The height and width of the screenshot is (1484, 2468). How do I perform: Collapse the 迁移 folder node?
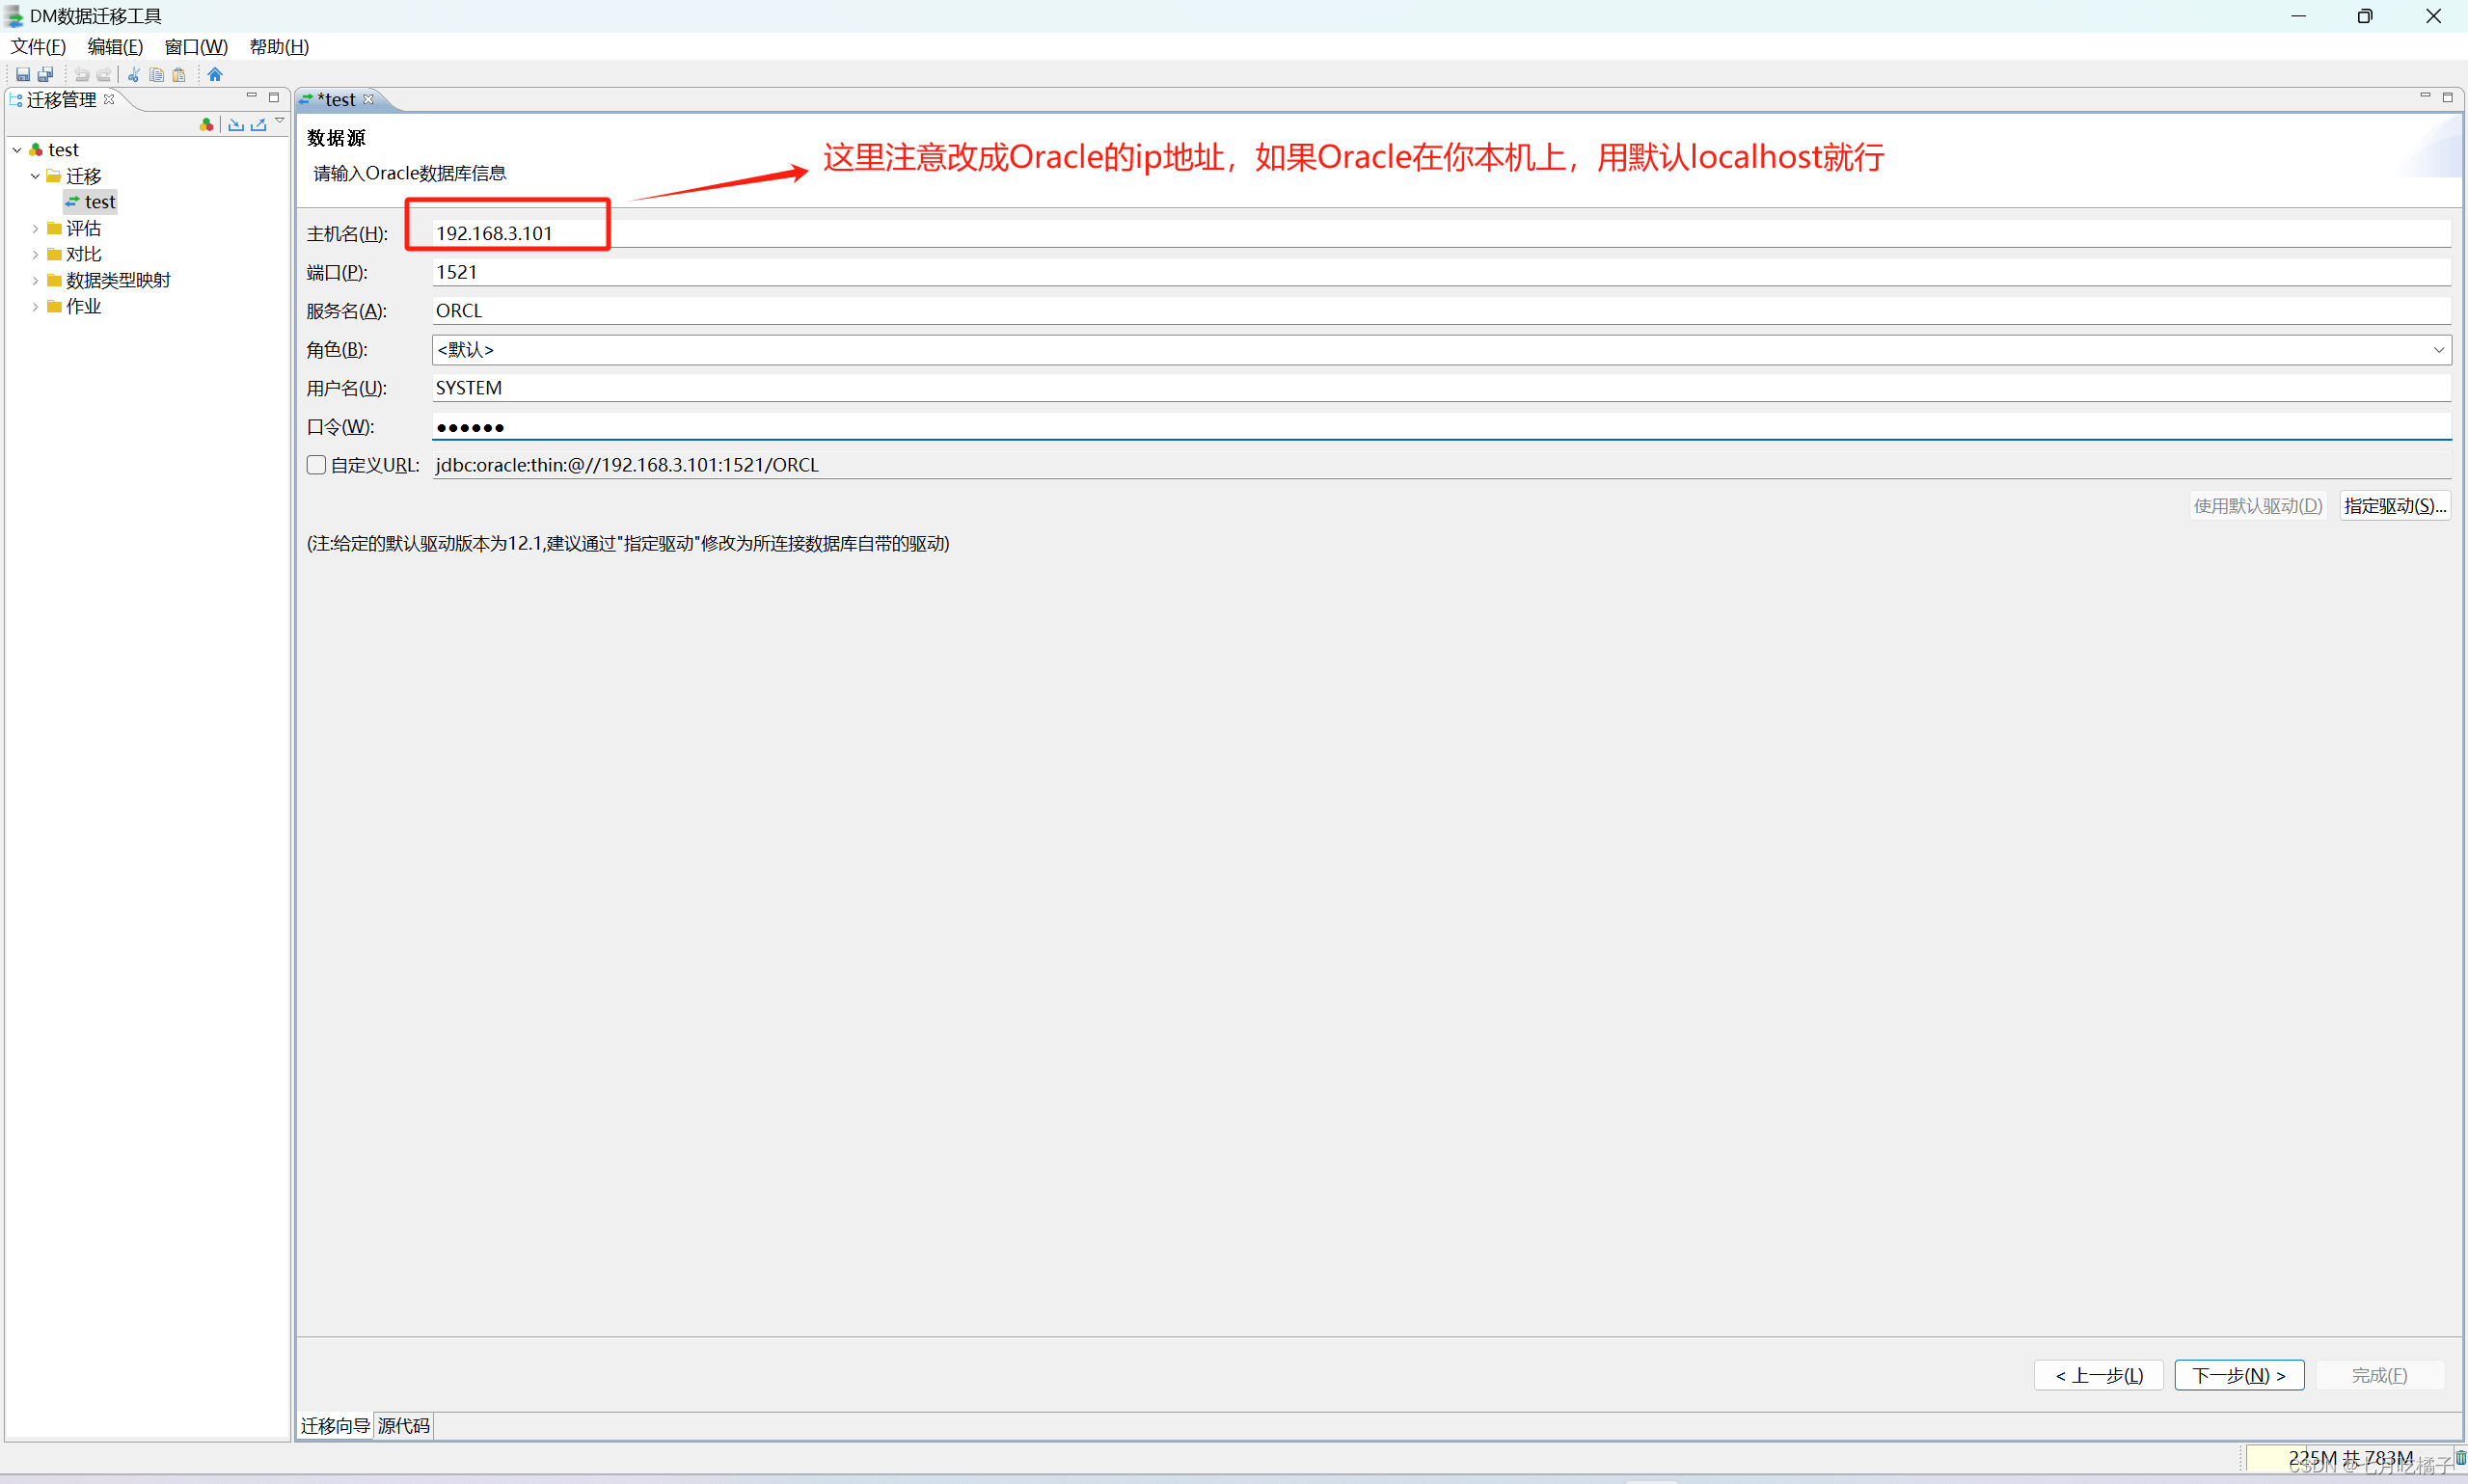click(35, 176)
